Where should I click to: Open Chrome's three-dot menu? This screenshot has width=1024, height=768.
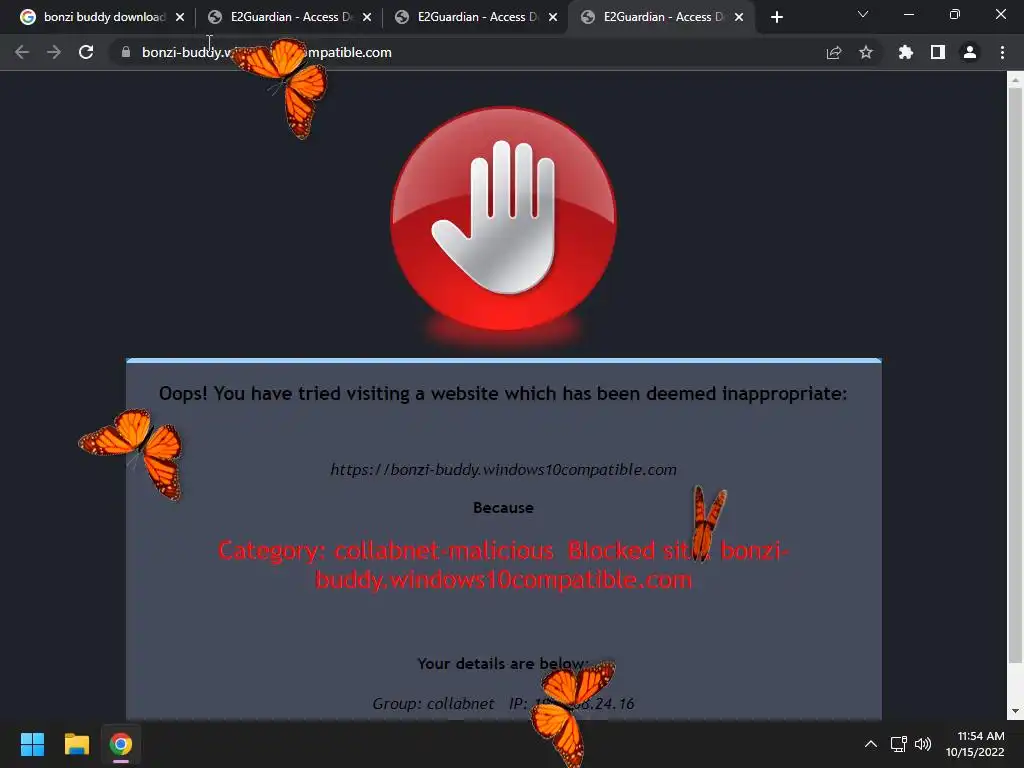pyautogui.click(x=1002, y=52)
